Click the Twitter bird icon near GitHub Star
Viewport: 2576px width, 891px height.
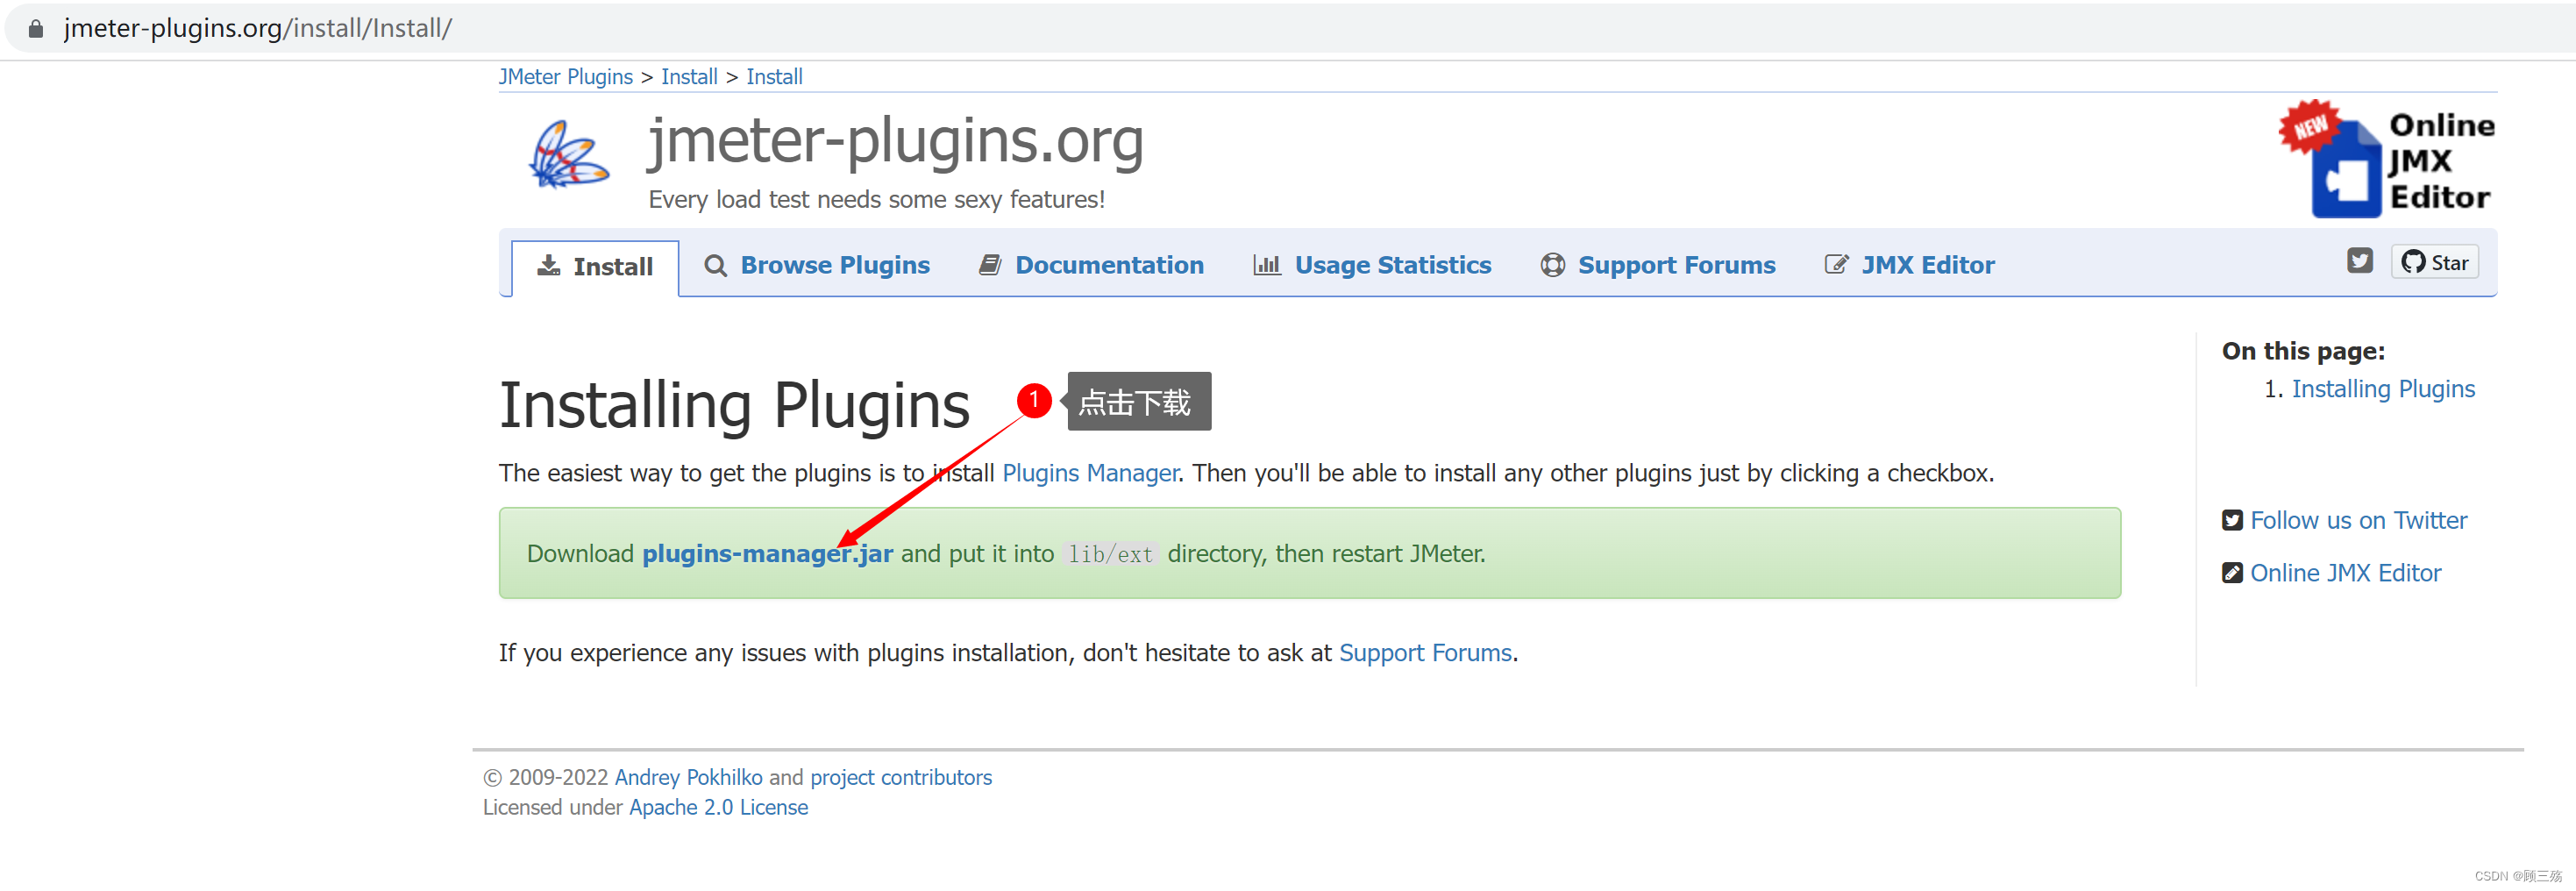click(2361, 260)
